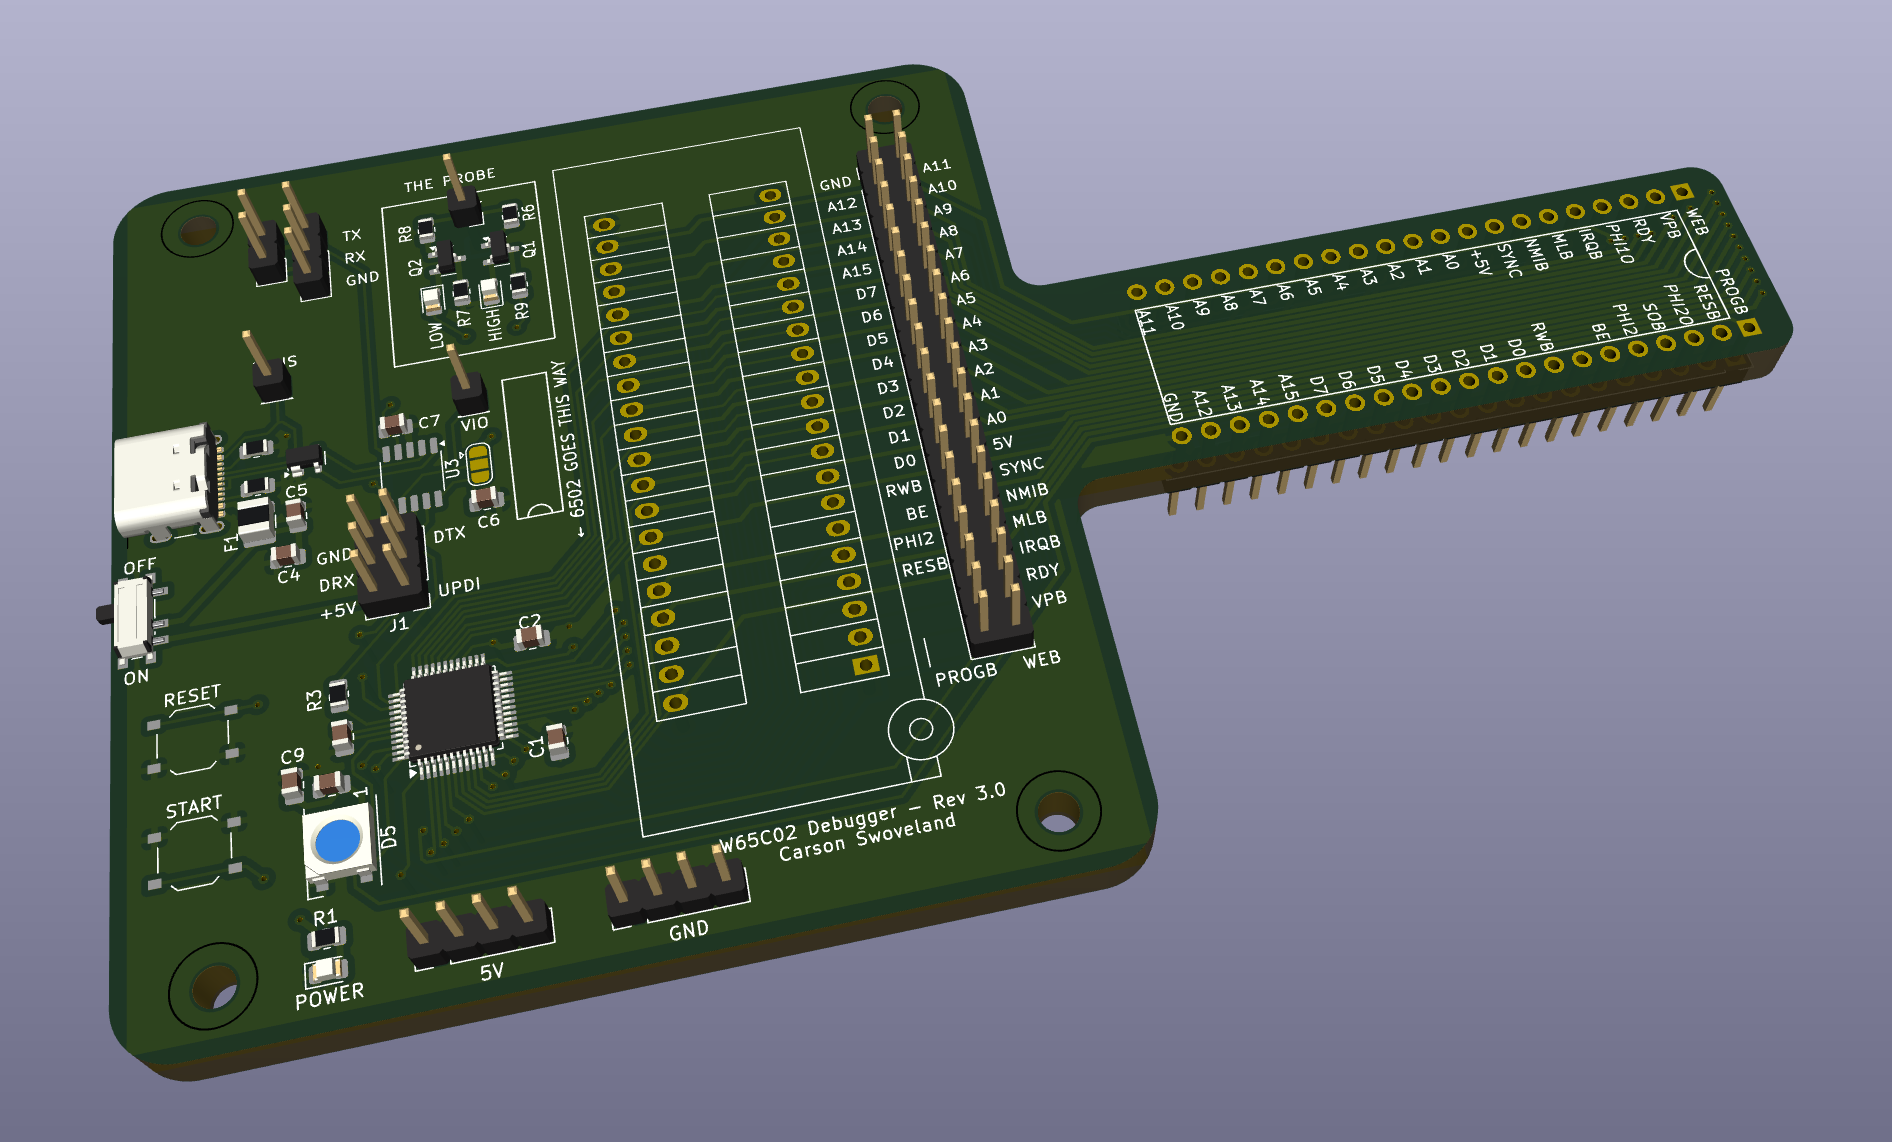The width and height of the screenshot is (1892, 1142).
Task: Click the 'U3' chip label
Action: [452, 467]
